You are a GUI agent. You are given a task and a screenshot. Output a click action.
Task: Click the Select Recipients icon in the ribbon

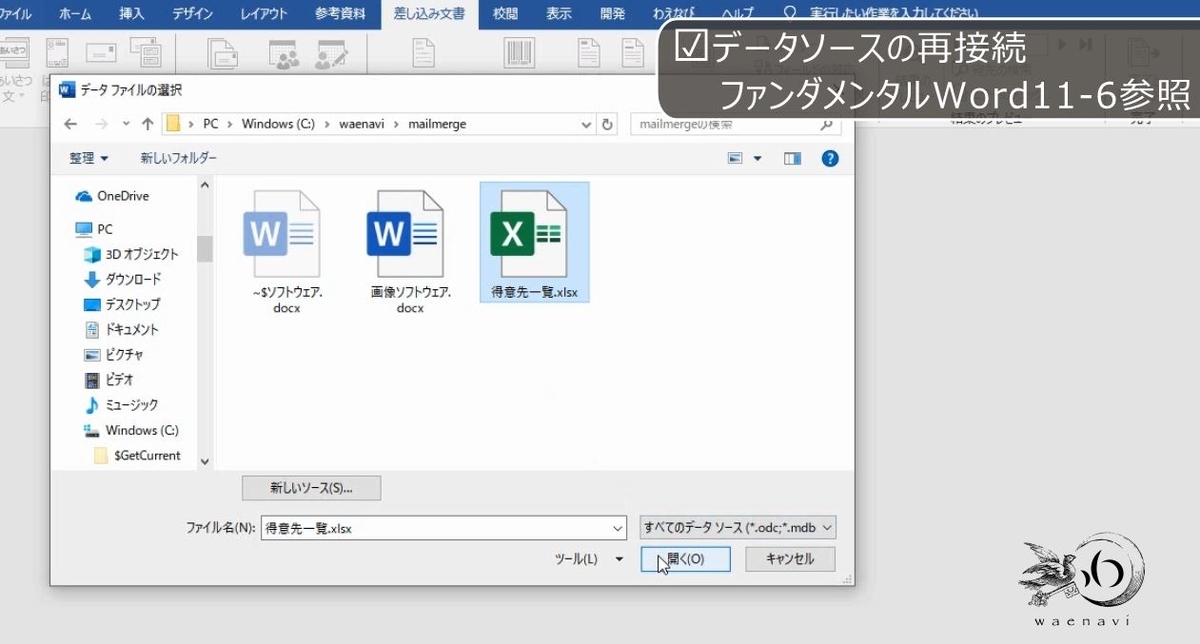pos(283,55)
